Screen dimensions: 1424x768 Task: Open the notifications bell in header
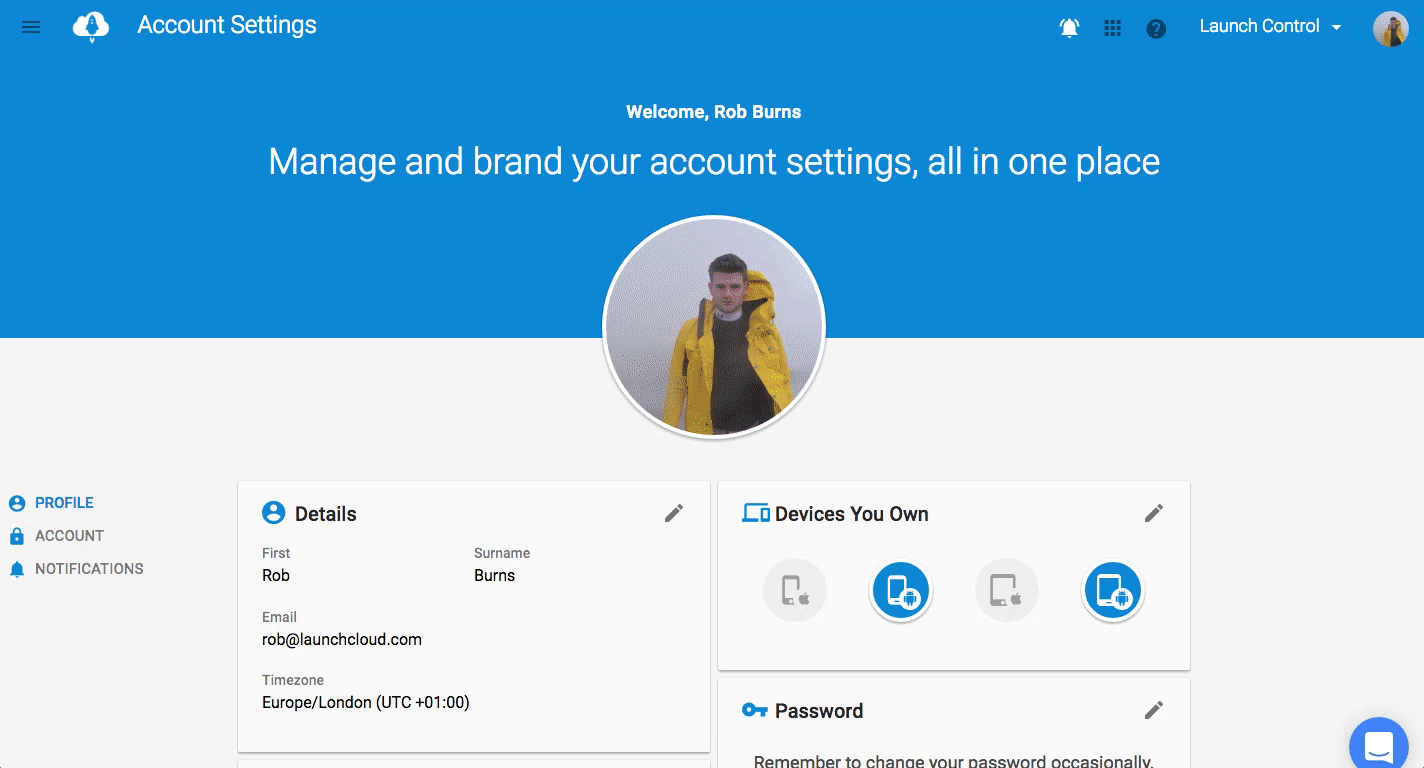1069,28
